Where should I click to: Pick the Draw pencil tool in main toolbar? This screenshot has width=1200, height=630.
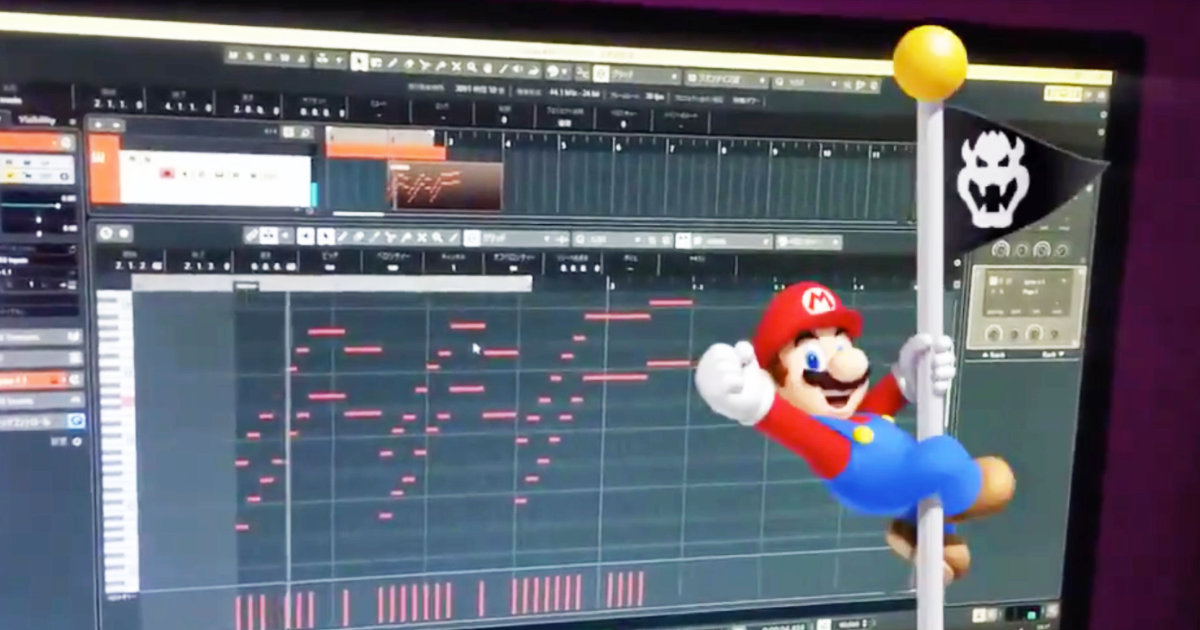[393, 64]
